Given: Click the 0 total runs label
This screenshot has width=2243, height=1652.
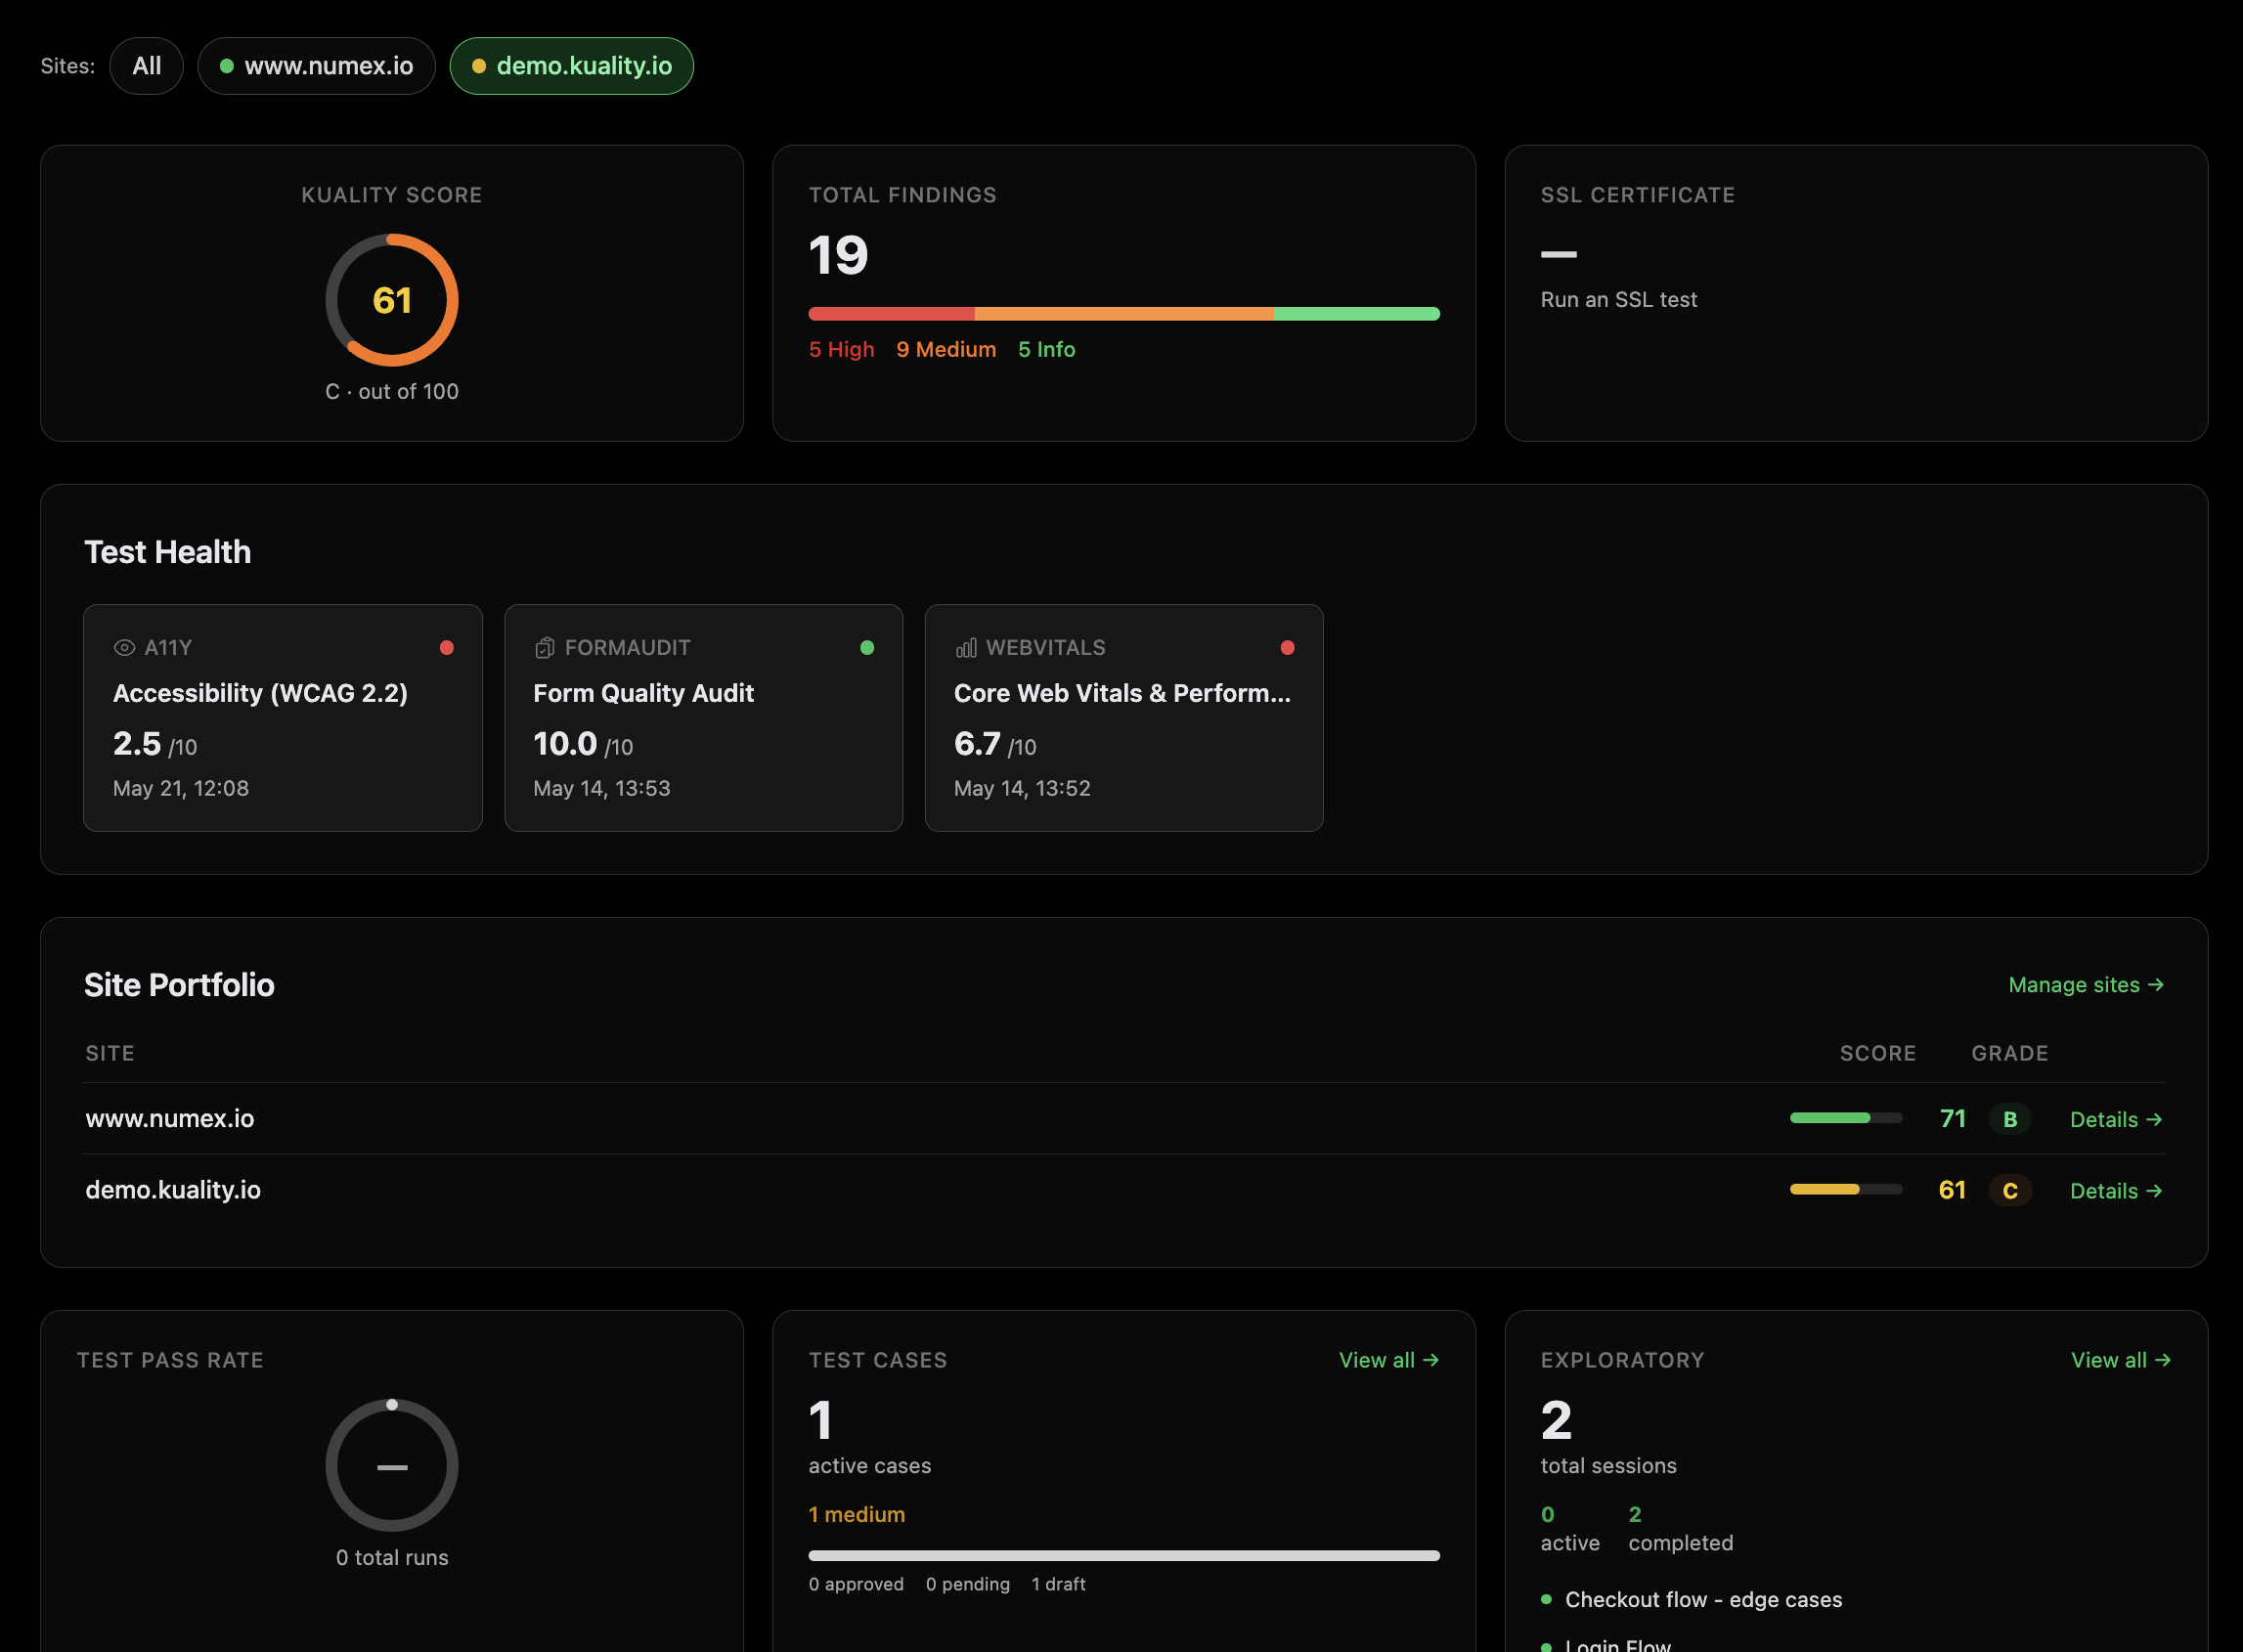Looking at the screenshot, I should (x=392, y=1558).
